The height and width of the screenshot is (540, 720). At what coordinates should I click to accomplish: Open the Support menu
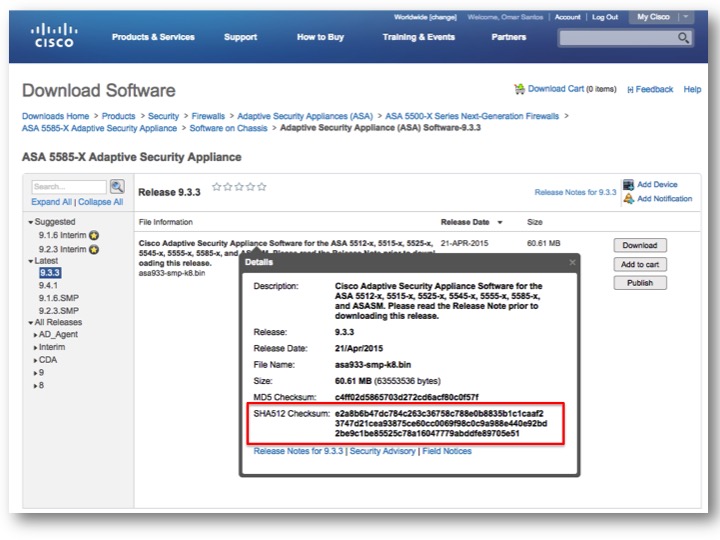pyautogui.click(x=241, y=37)
